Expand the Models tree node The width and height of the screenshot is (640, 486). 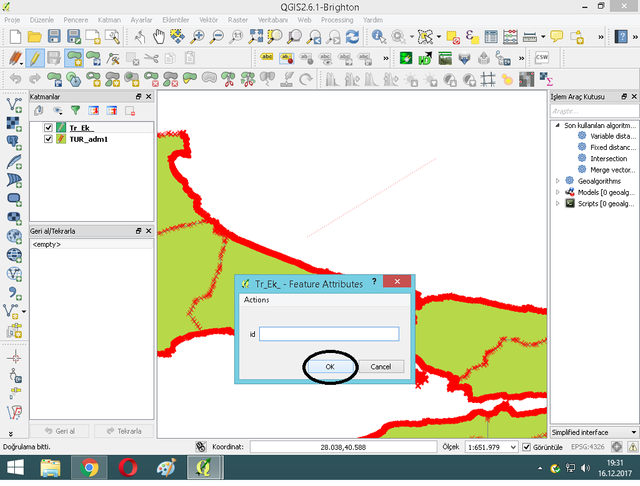click(558, 192)
